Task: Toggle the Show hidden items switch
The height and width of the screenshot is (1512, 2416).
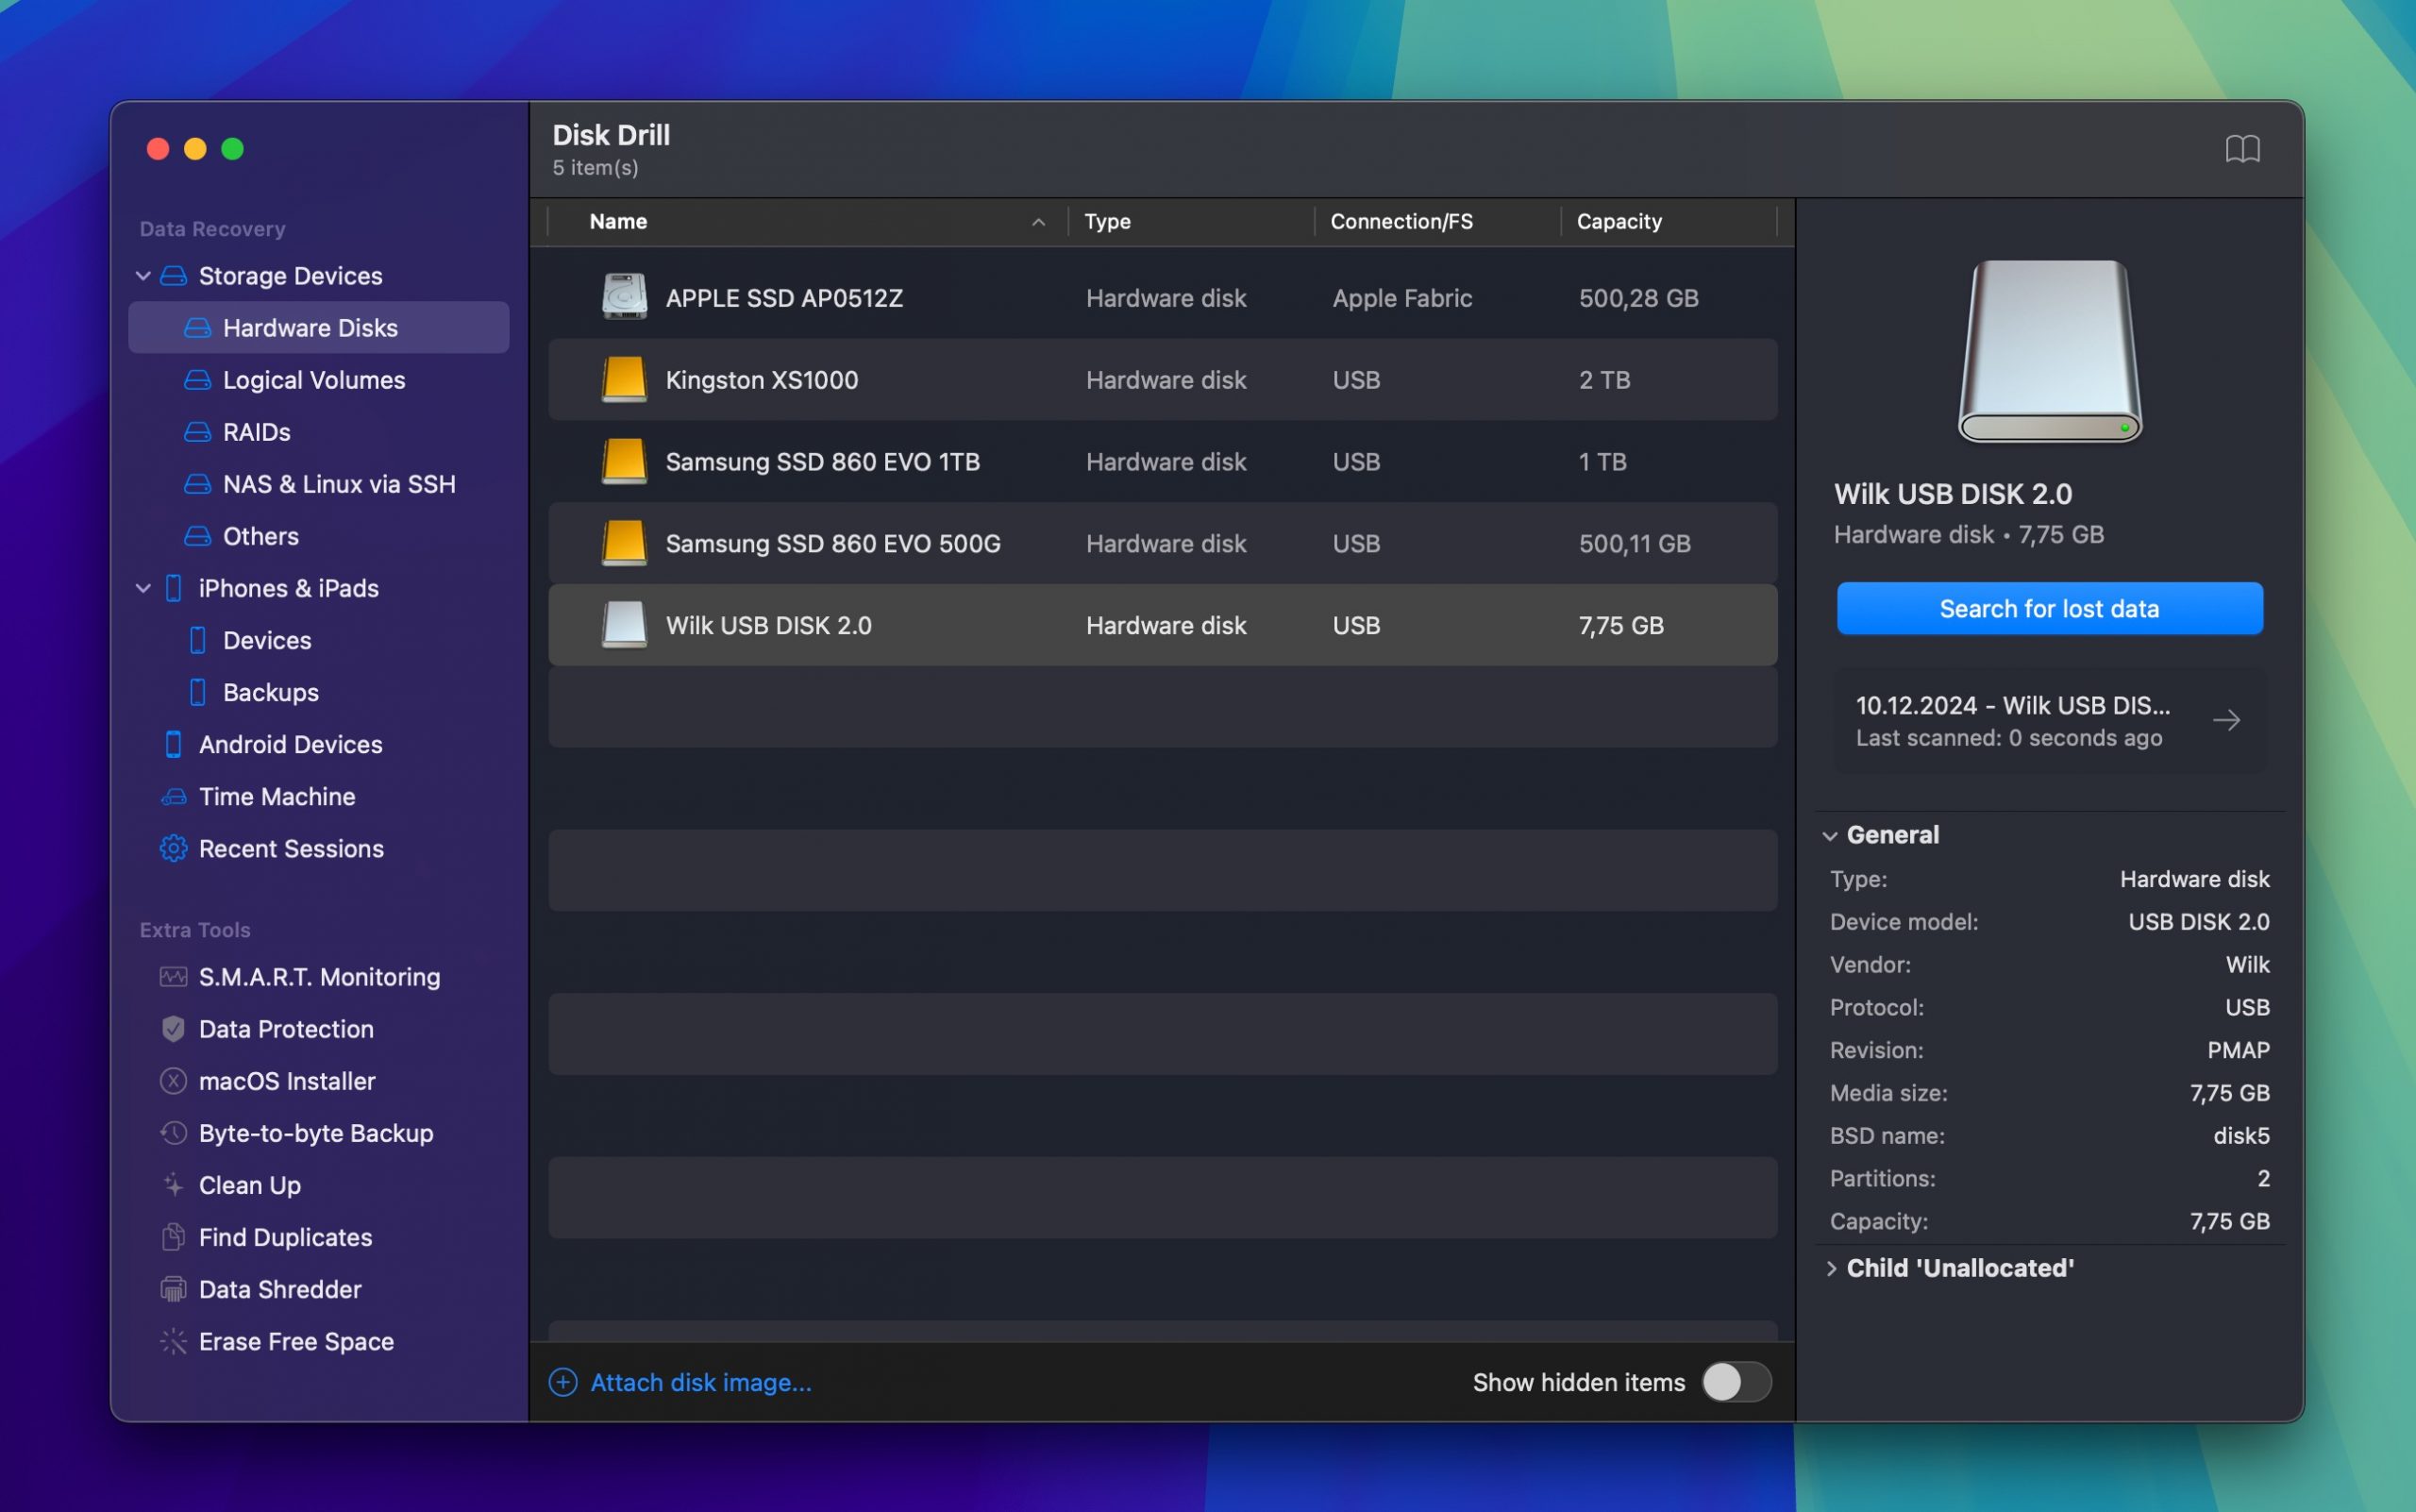Action: pos(1737,1382)
